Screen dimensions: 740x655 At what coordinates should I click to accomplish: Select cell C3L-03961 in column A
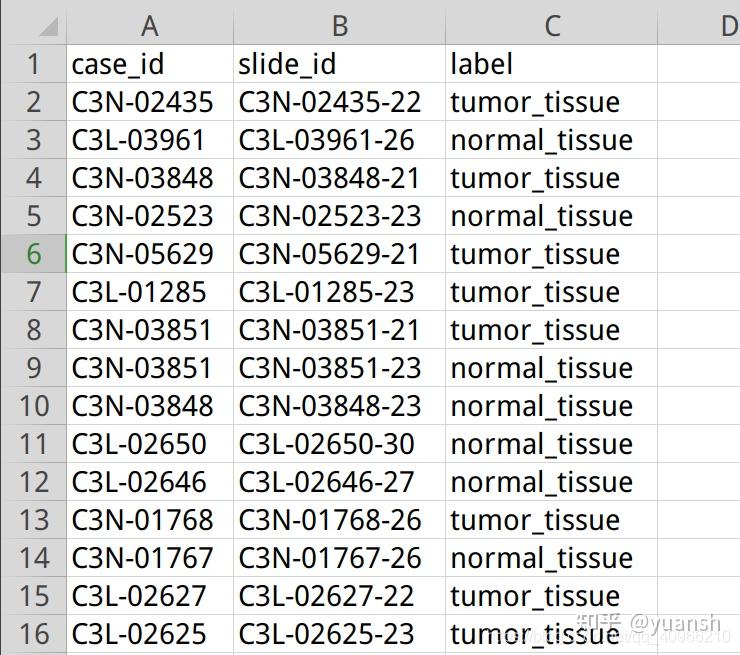point(149,140)
